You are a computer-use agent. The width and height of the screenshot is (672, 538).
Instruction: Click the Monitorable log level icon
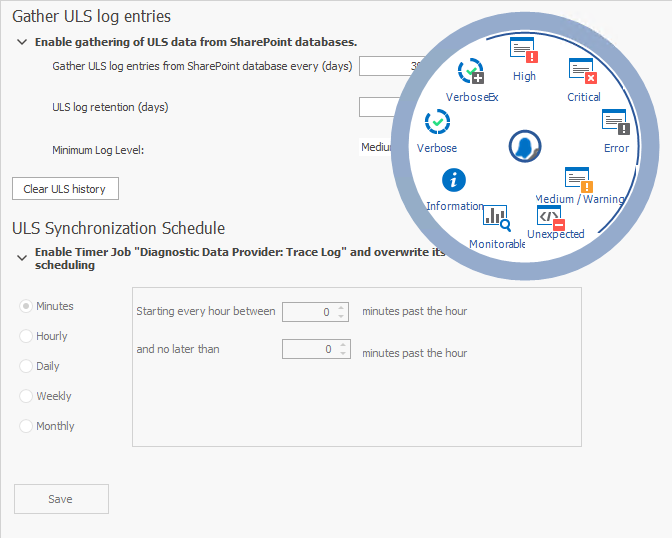pyautogui.click(x=497, y=215)
